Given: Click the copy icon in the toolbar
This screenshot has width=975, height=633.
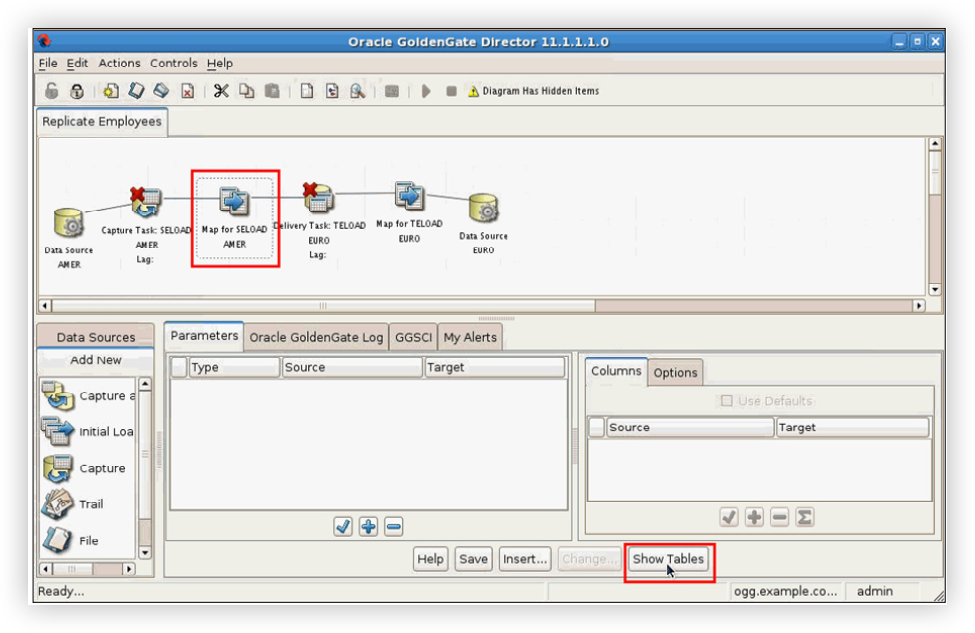Looking at the screenshot, I should [x=247, y=91].
